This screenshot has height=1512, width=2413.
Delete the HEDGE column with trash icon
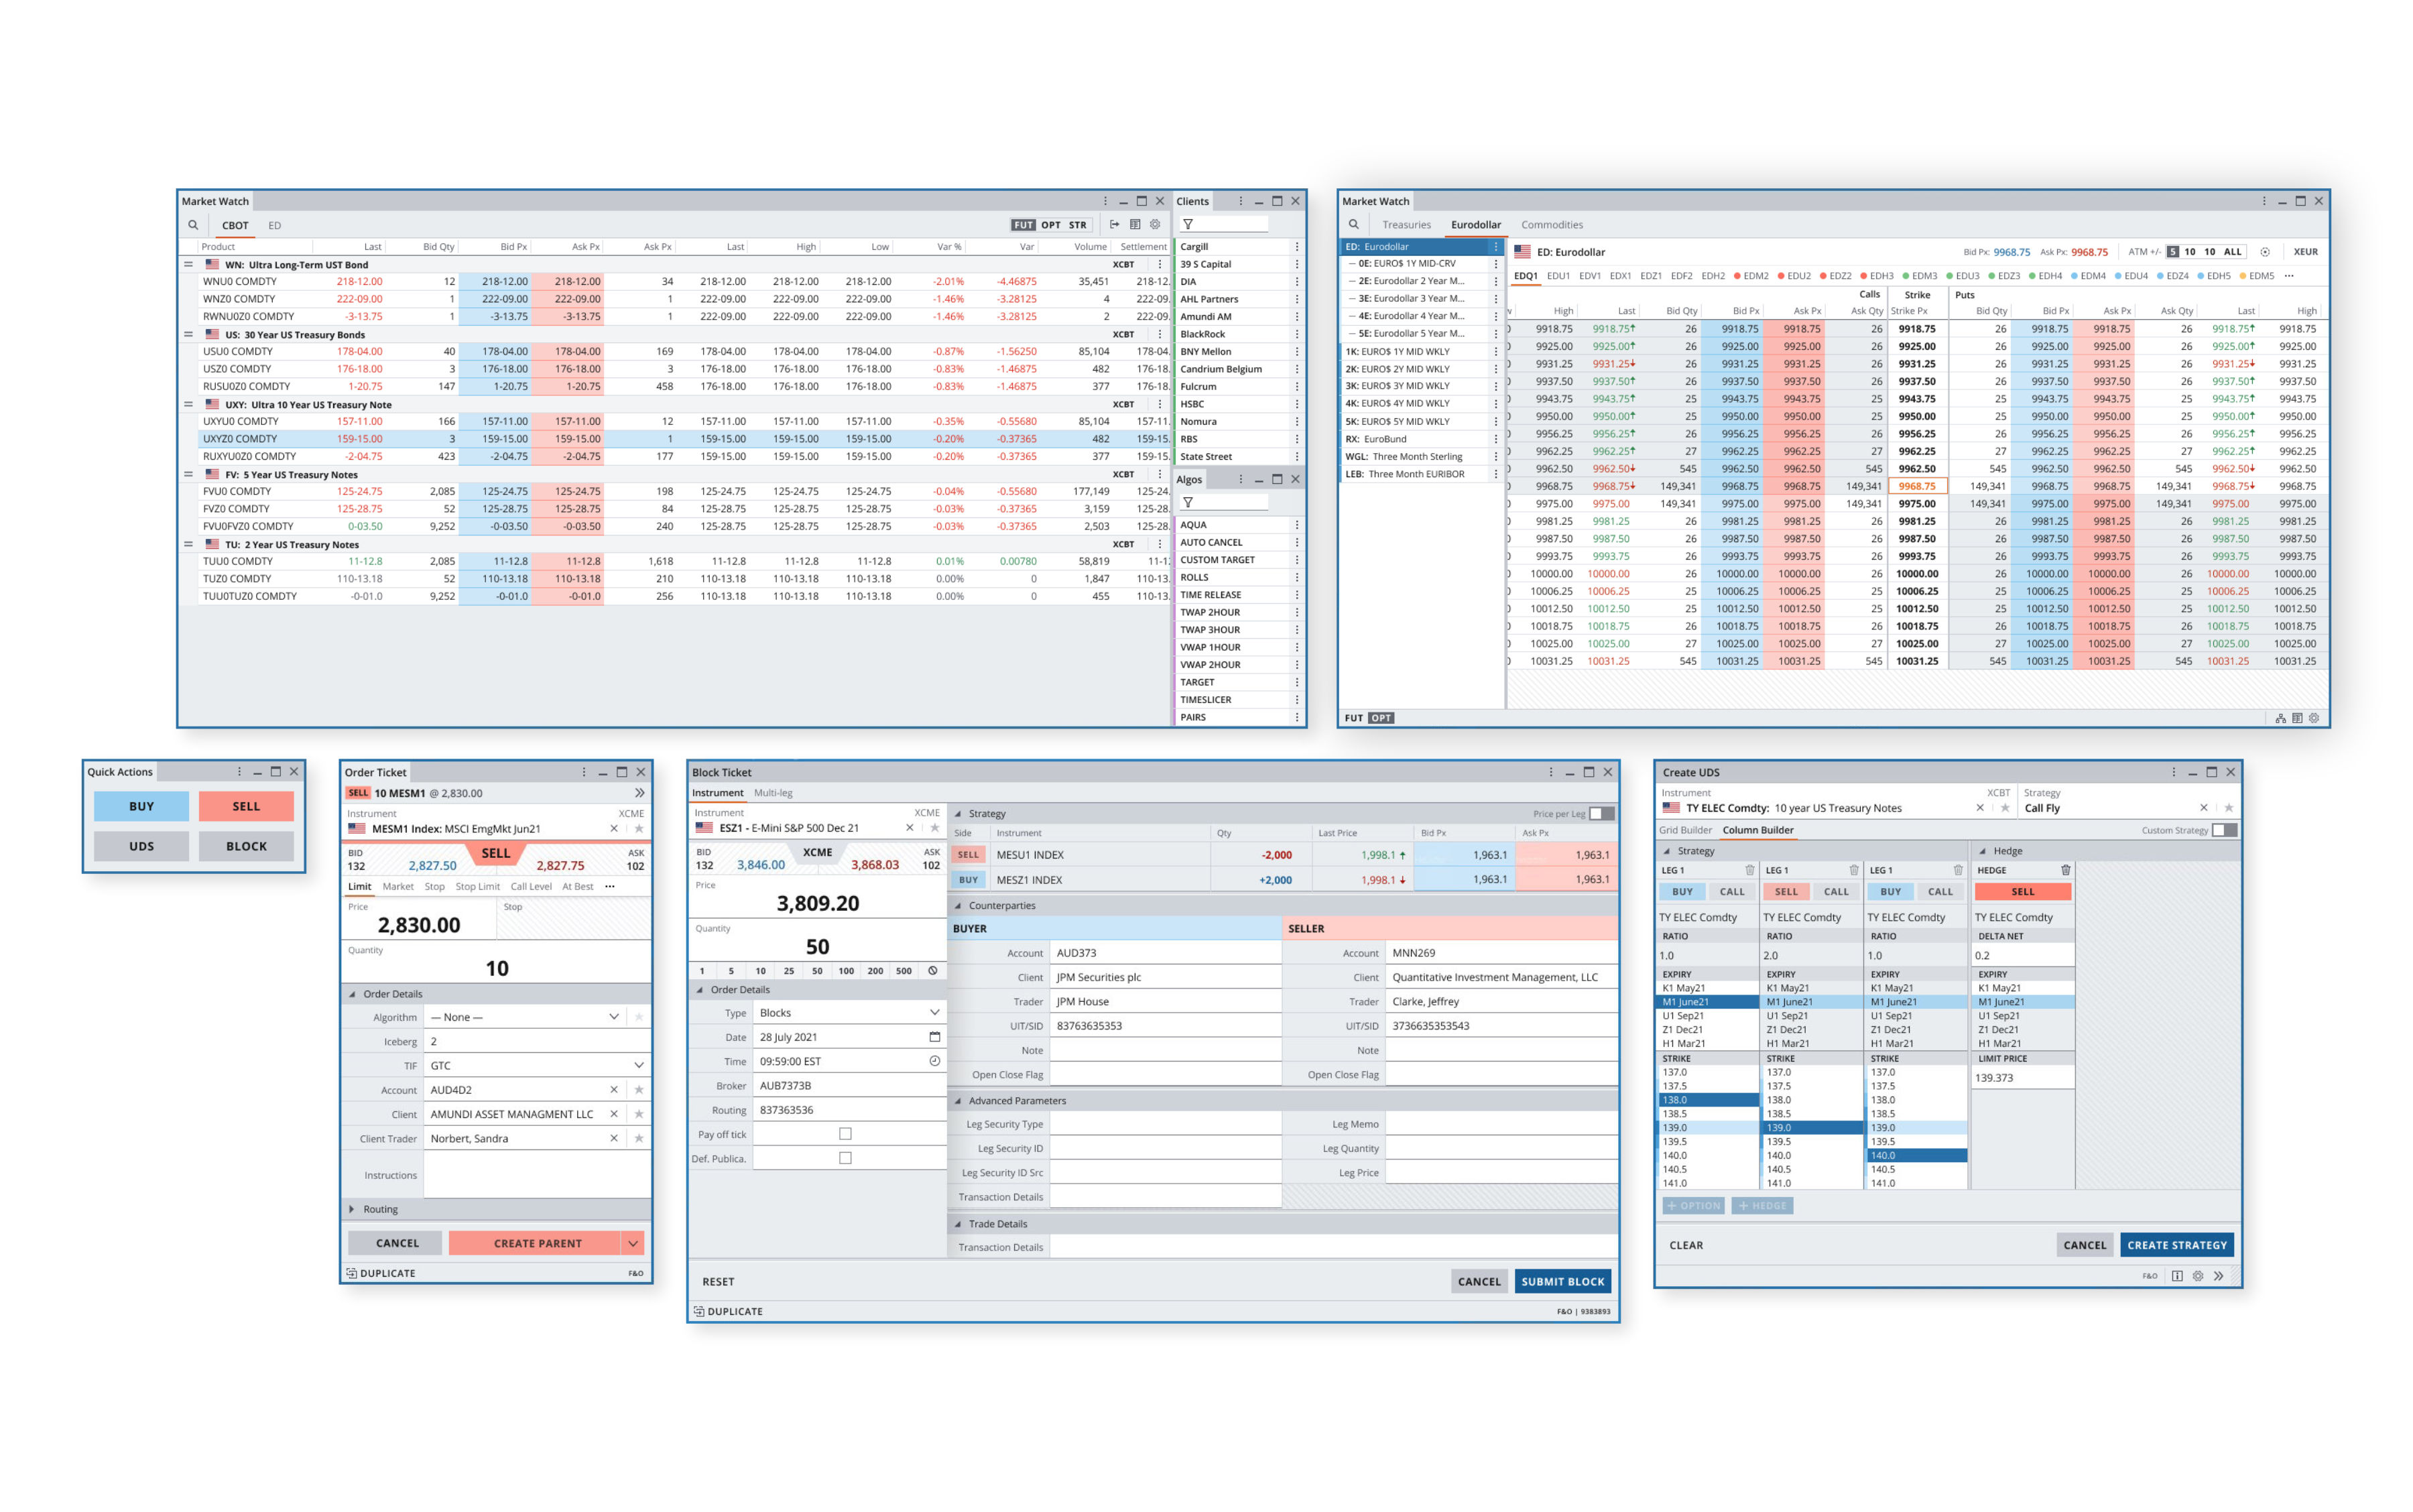pyautogui.click(x=2065, y=870)
